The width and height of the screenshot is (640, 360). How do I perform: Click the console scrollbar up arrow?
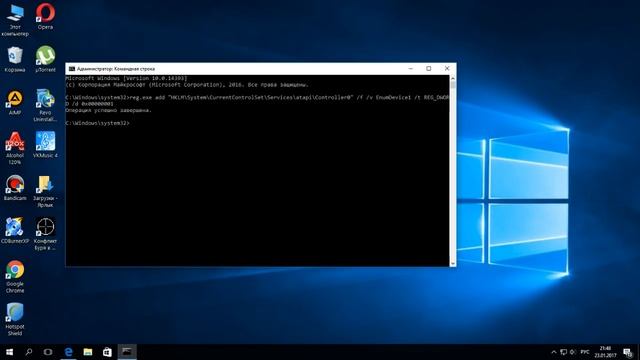(453, 78)
